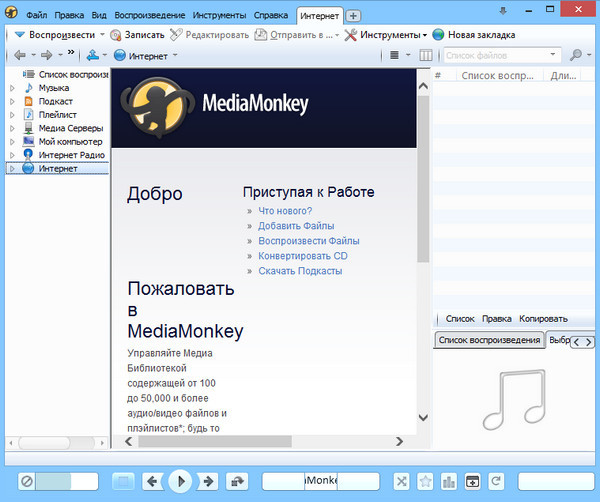This screenshot has height=502, width=600.
Task: Click the search magnifier icon
Action: [x=576, y=55]
